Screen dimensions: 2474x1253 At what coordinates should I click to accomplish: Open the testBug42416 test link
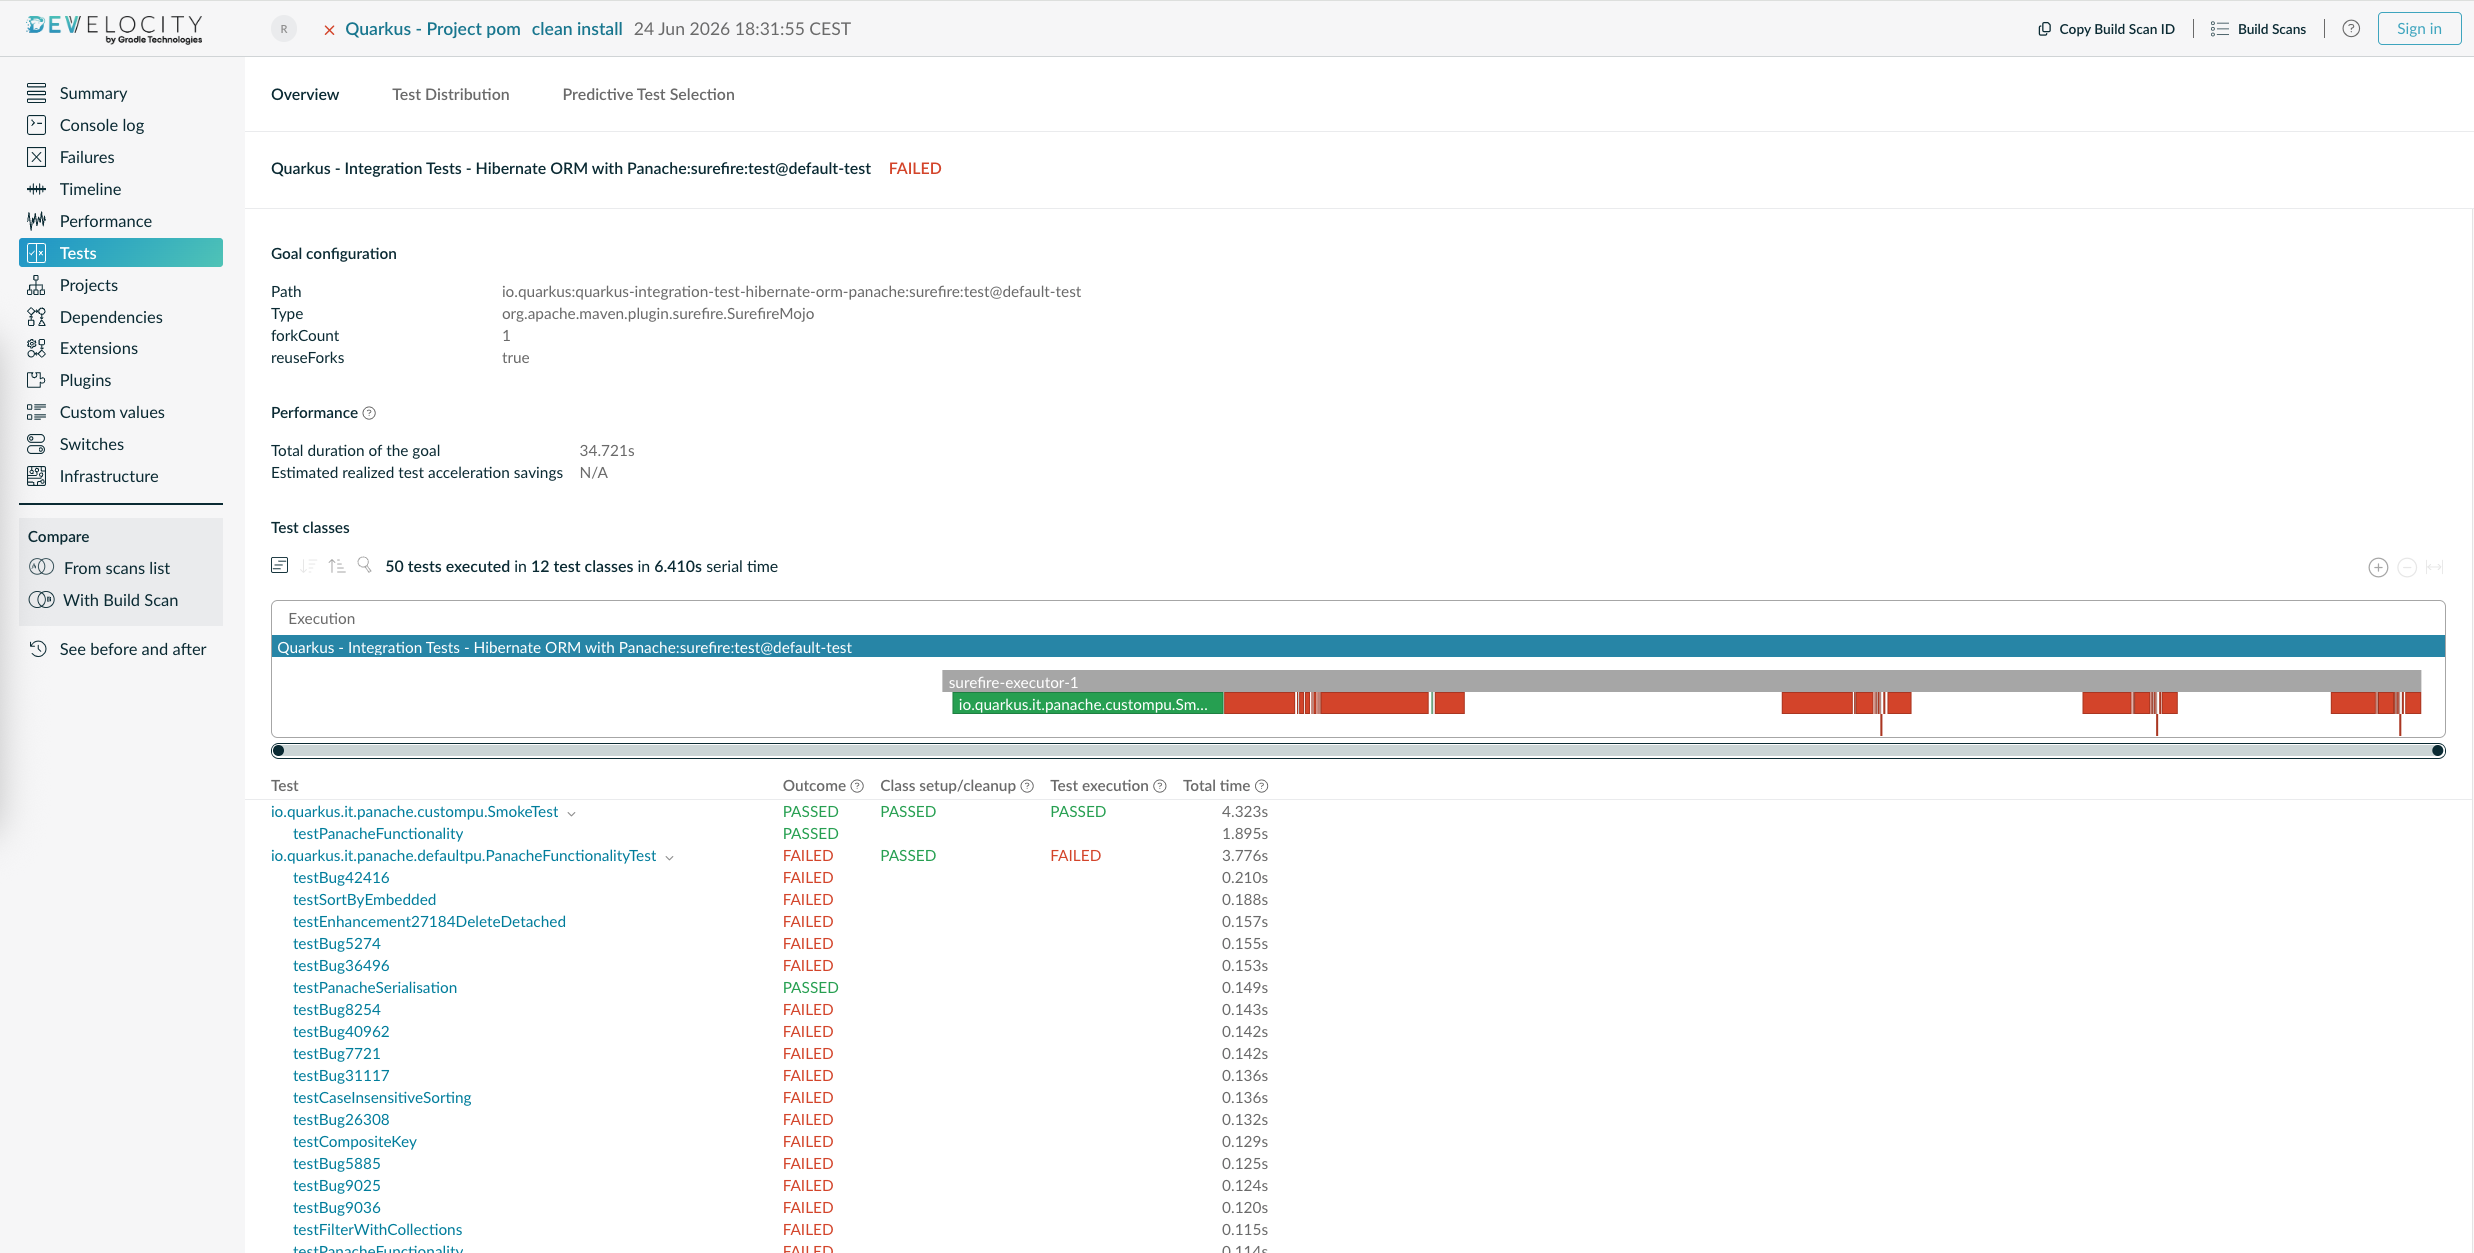coord(341,877)
